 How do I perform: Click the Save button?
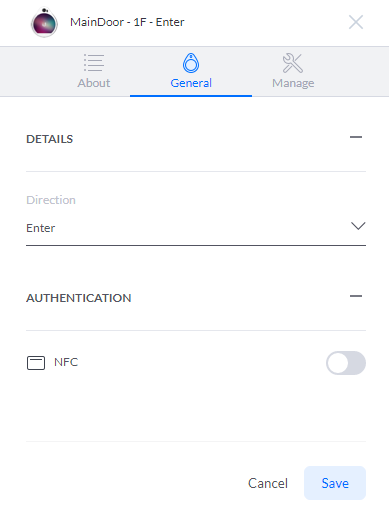click(x=335, y=483)
